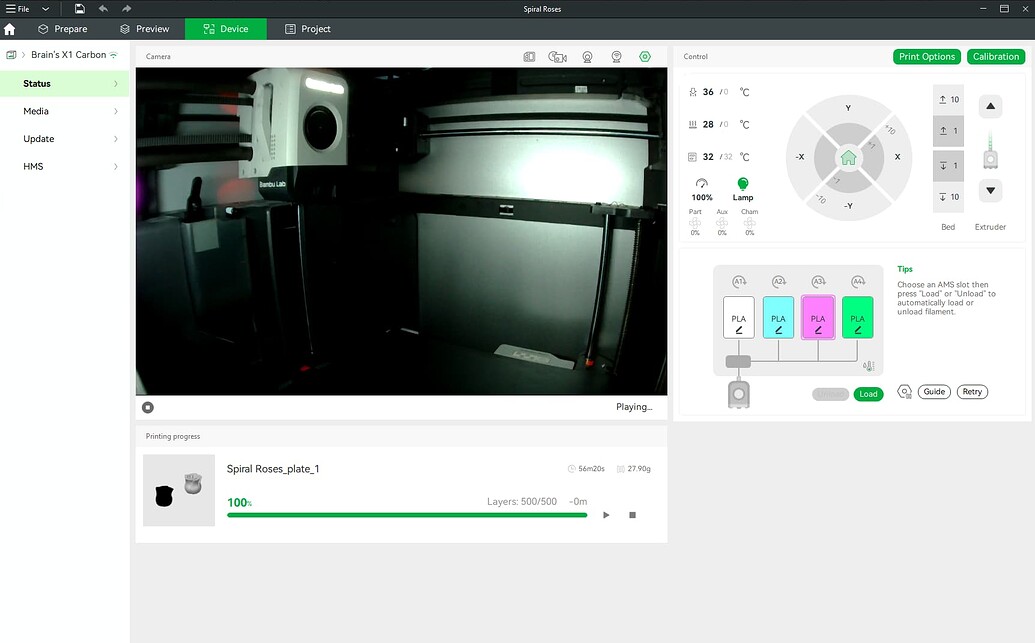
Task: Click the green Load button
Action: click(868, 394)
